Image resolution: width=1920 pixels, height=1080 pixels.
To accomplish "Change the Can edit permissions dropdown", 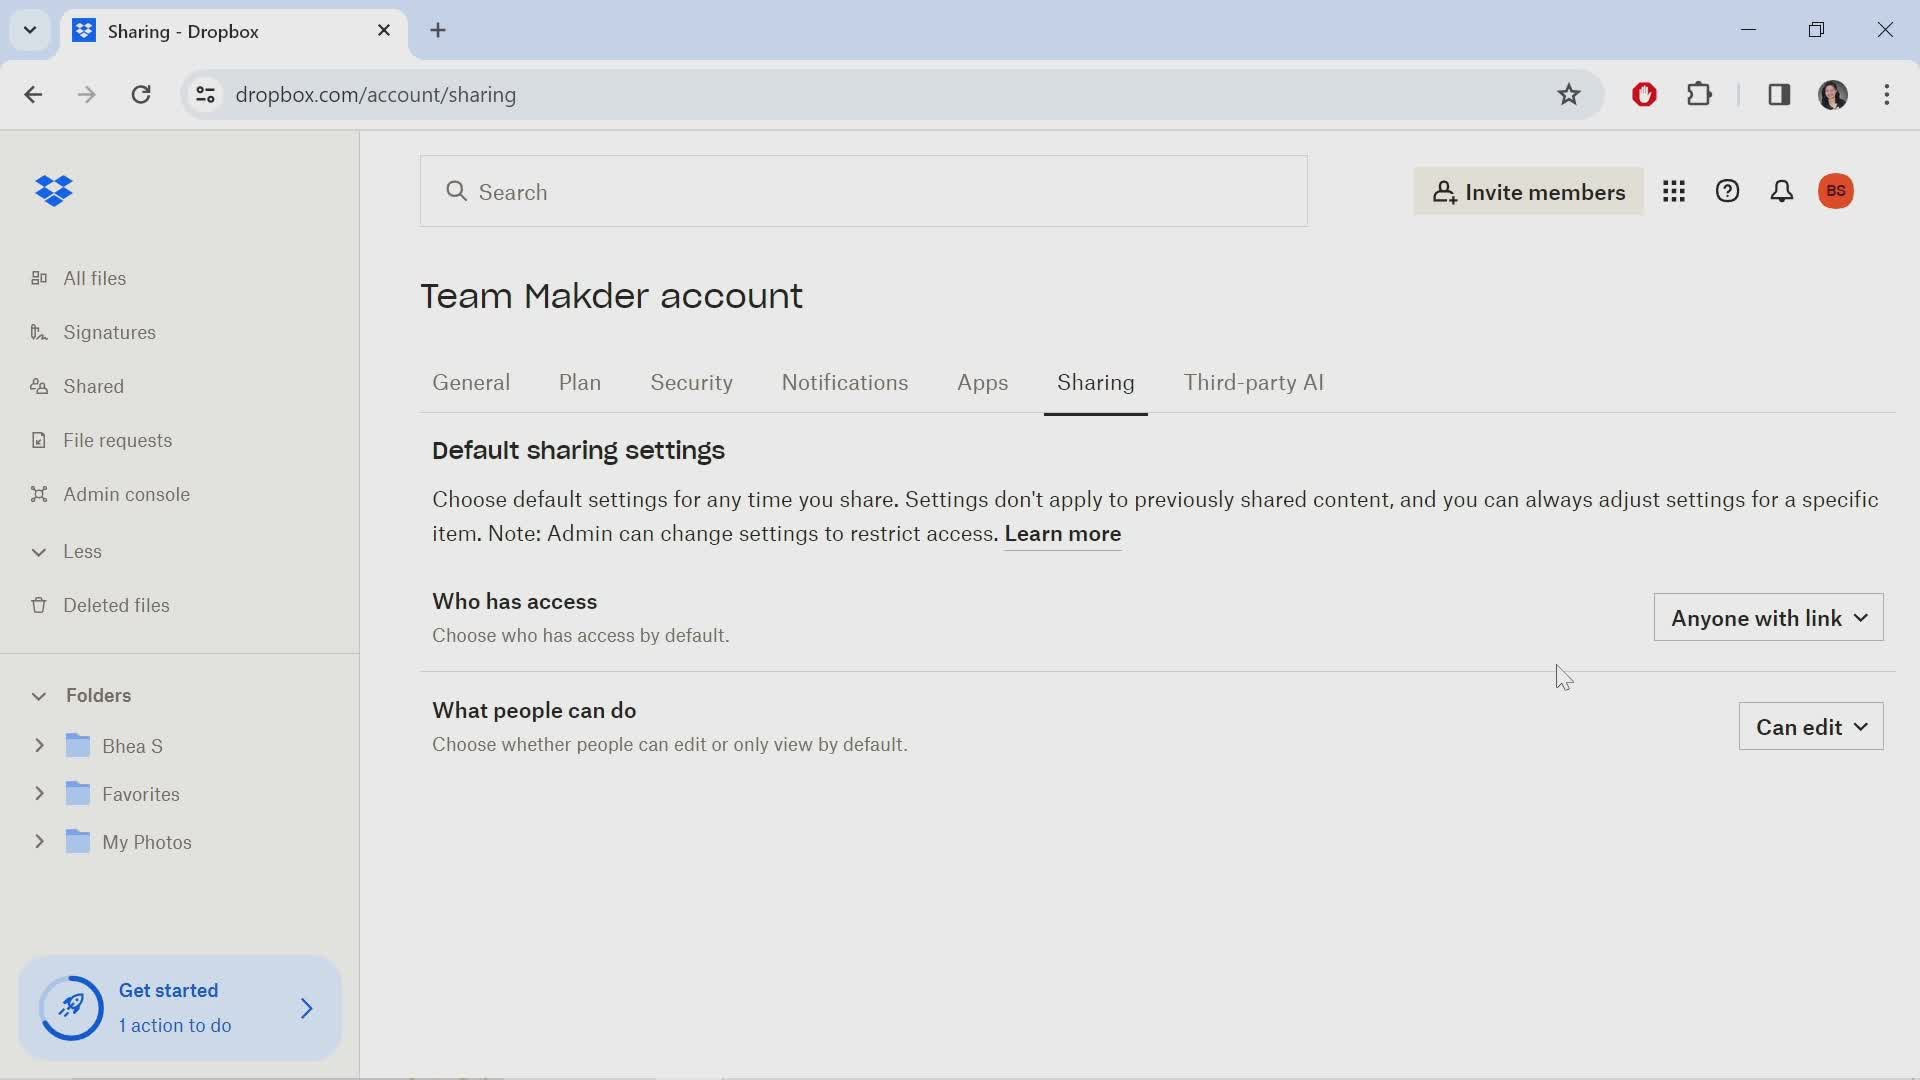I will pyautogui.click(x=1811, y=727).
